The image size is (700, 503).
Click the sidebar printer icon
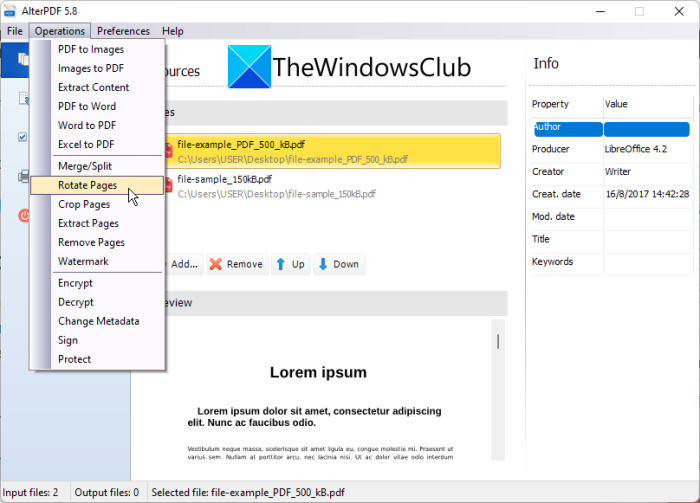pos(24,177)
